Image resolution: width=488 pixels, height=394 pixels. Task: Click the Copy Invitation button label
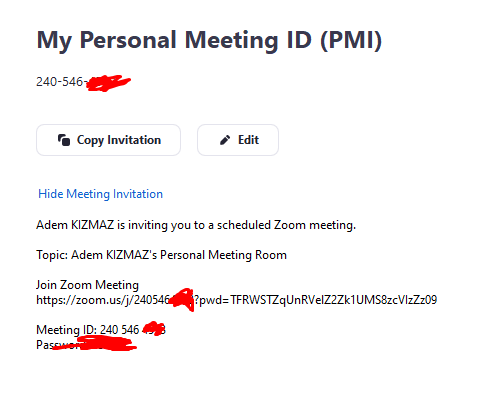[119, 140]
